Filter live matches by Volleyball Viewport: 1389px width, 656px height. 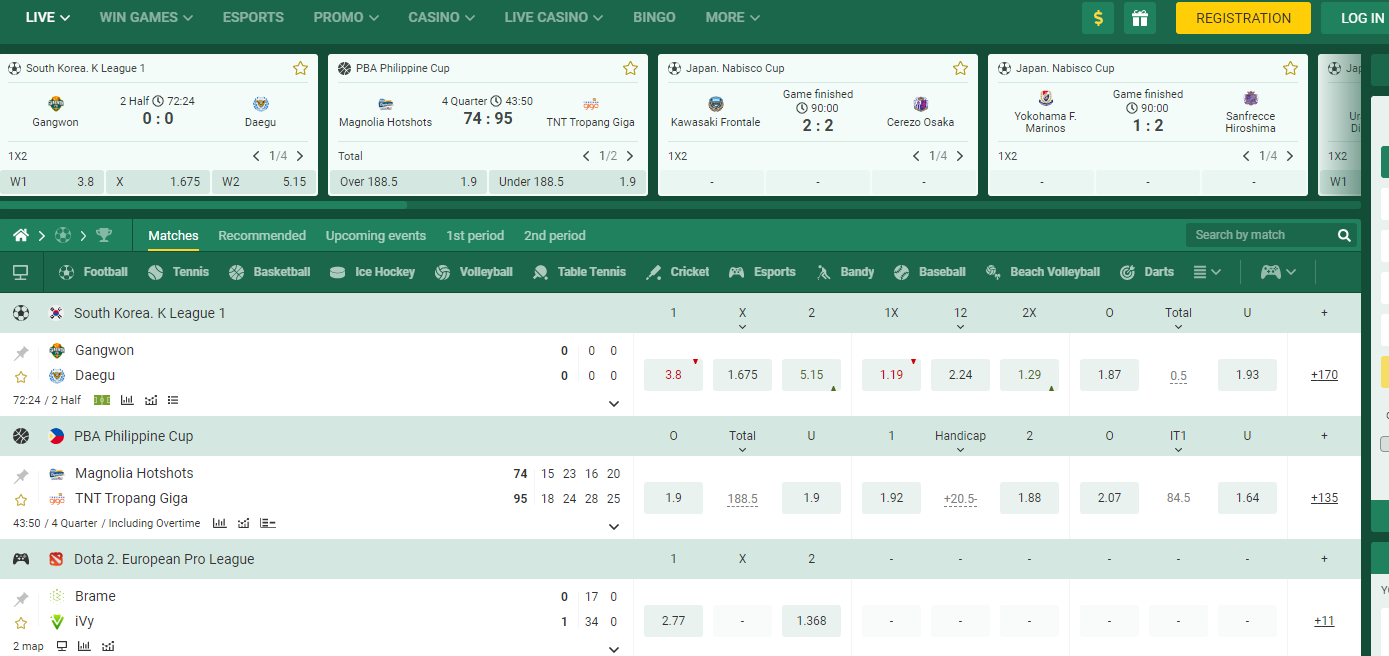coord(474,272)
